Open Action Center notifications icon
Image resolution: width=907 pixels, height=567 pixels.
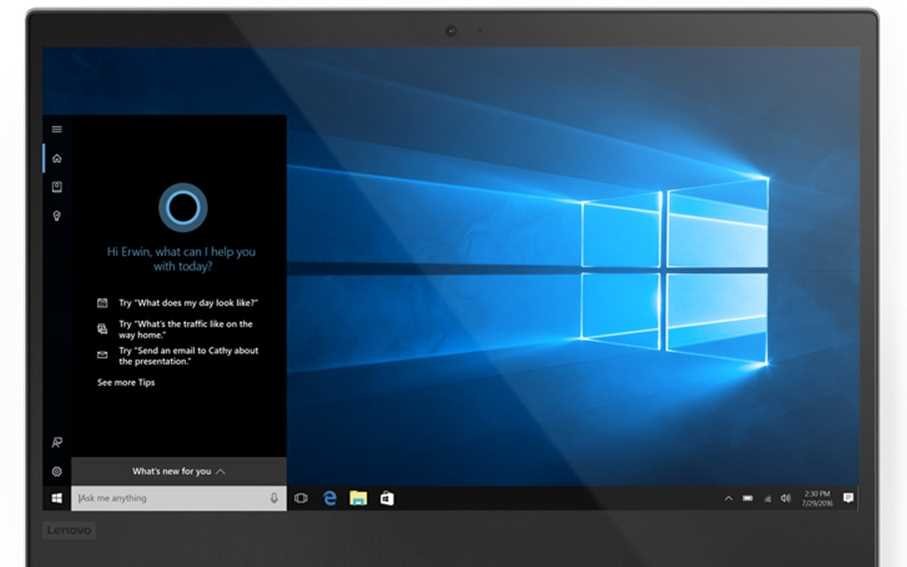point(848,498)
